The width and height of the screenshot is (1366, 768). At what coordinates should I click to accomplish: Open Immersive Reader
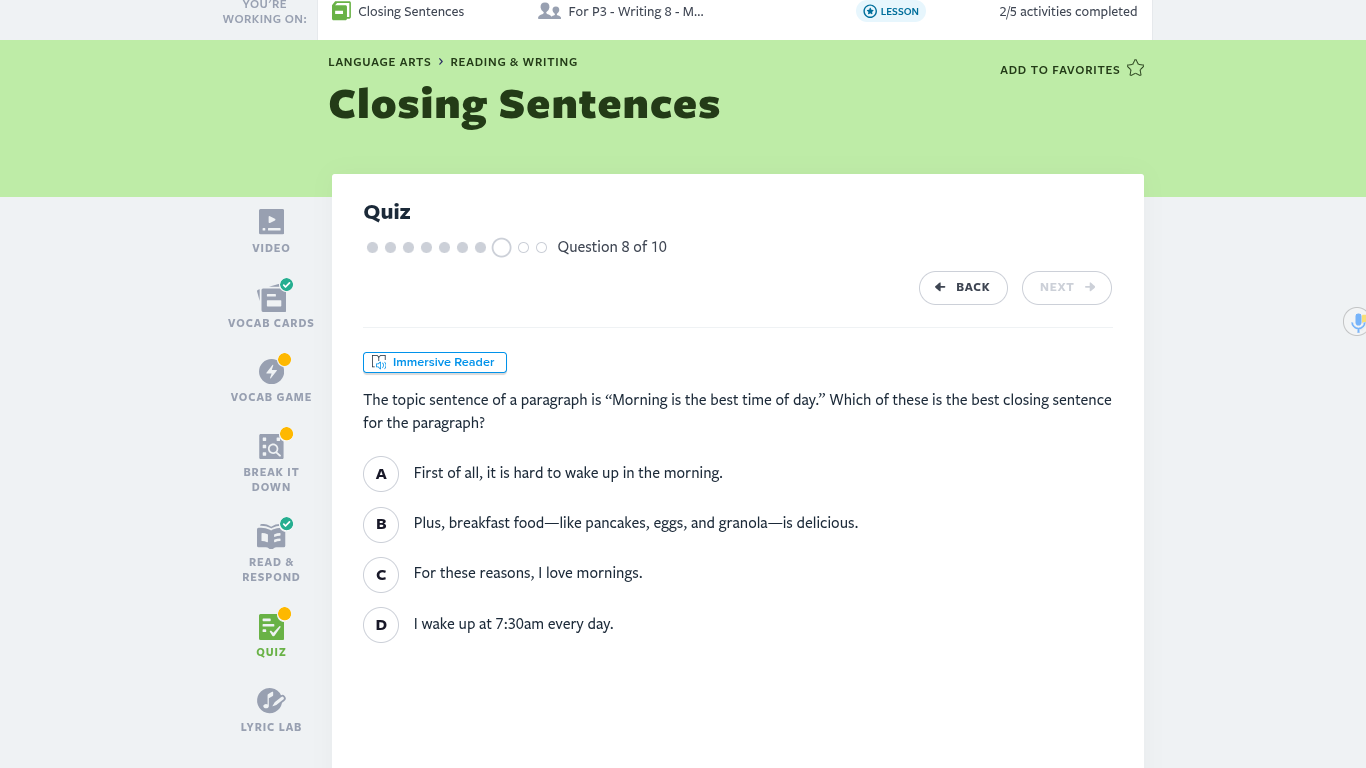click(x=434, y=362)
